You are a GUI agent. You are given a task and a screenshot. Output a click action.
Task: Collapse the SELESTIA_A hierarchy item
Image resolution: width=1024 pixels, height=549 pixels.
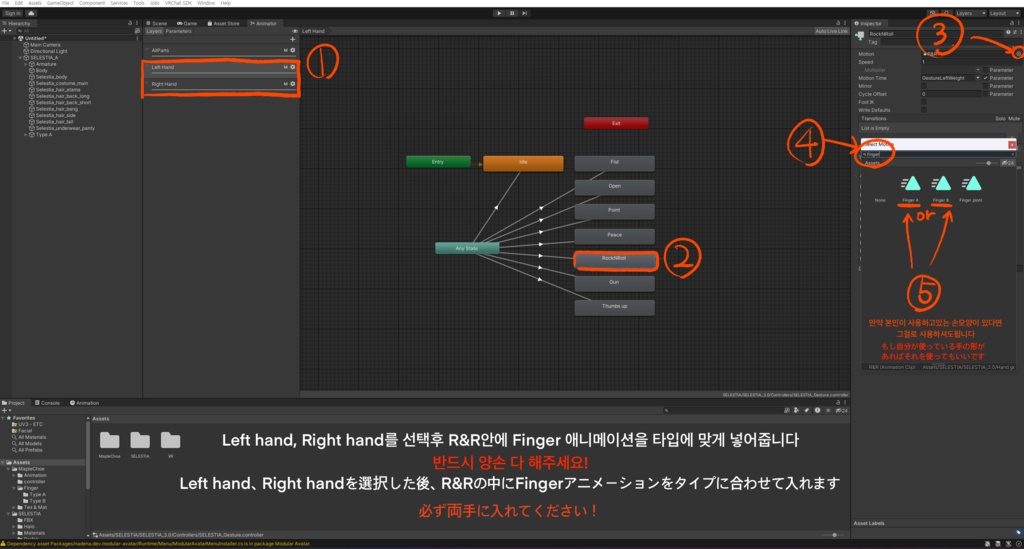[20, 57]
